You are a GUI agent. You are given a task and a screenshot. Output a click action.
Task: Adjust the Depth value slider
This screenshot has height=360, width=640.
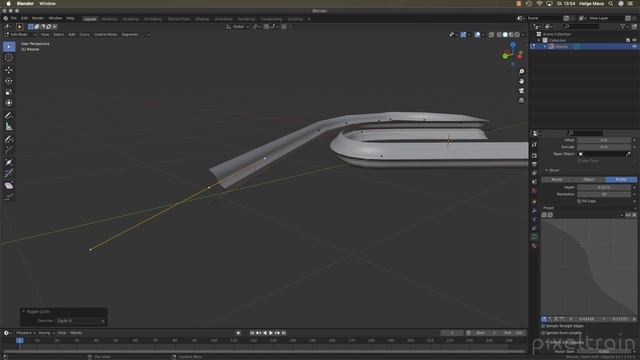(x=604, y=187)
